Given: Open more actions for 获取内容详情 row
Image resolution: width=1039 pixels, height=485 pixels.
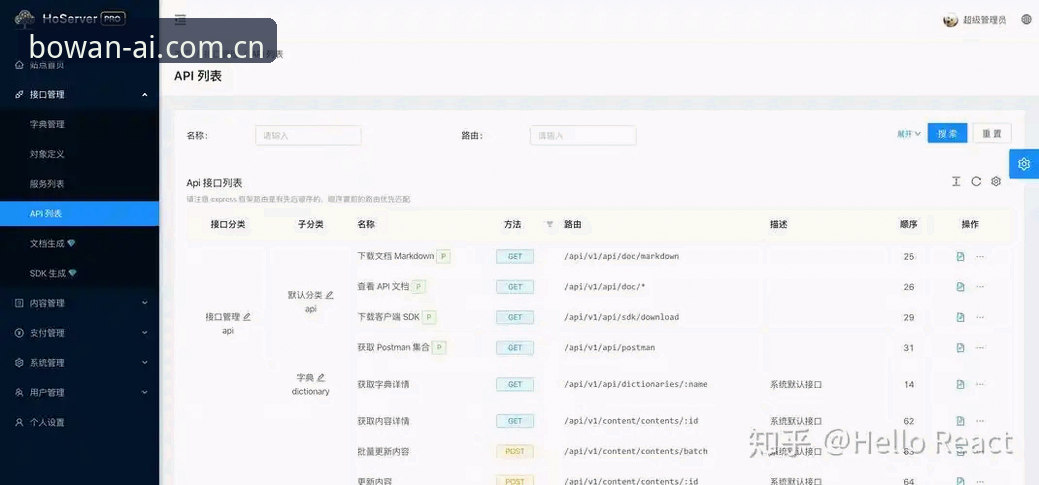Looking at the screenshot, I should tap(980, 421).
